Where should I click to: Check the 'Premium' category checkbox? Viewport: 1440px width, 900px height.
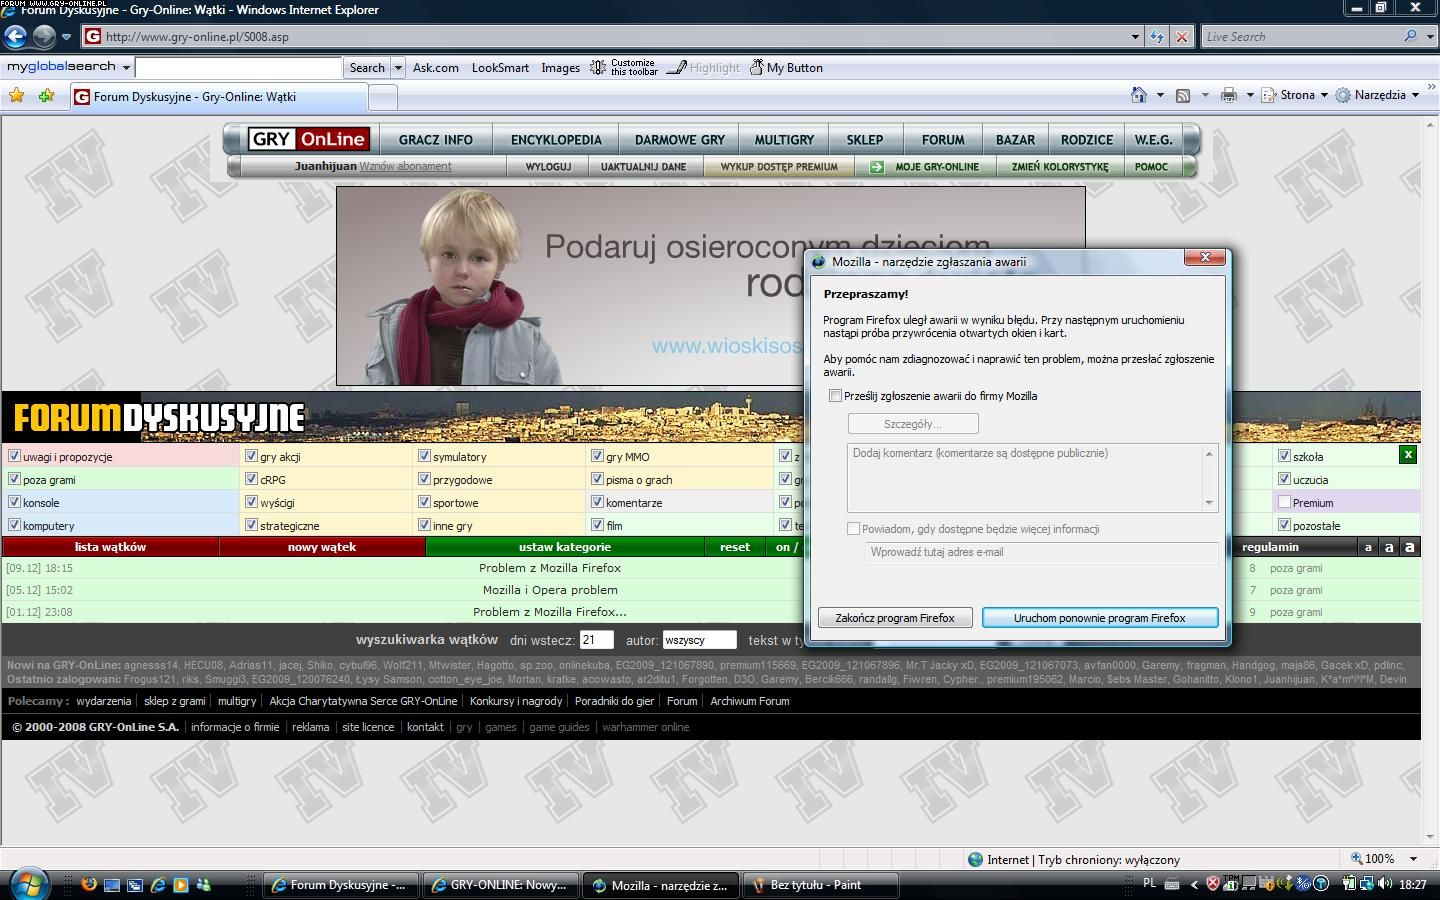pyautogui.click(x=1284, y=502)
